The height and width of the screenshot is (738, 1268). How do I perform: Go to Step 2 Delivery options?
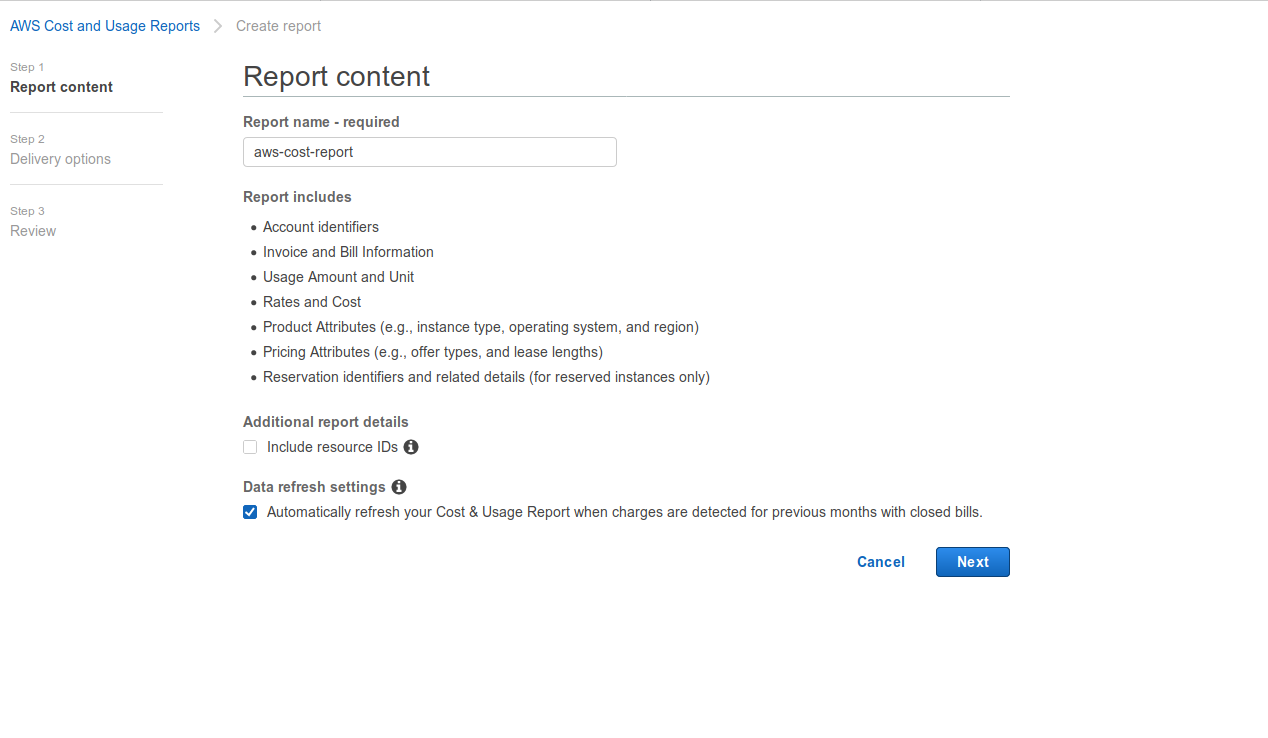[x=60, y=150]
